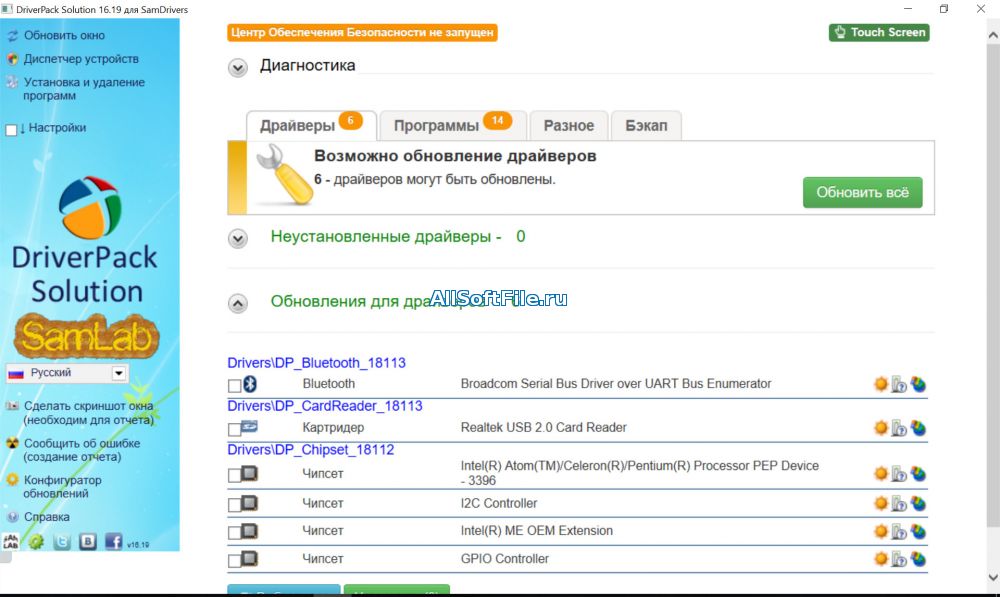
Task: Open the VK icon in the sidebar footer
Action: pos(88,542)
